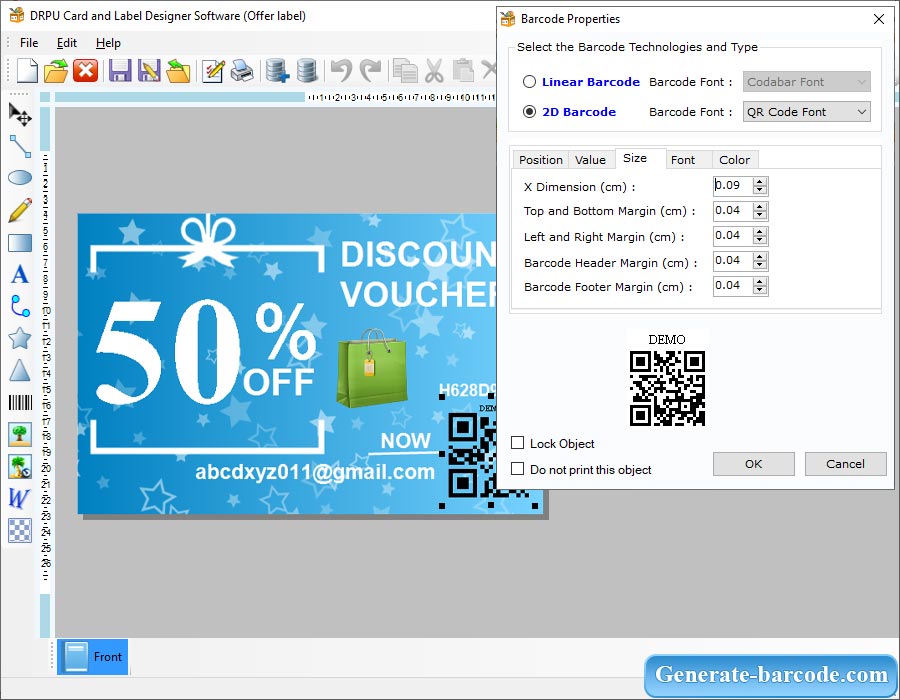Image resolution: width=900 pixels, height=700 pixels.
Task: Select the Text tool letter A
Action: coord(20,274)
